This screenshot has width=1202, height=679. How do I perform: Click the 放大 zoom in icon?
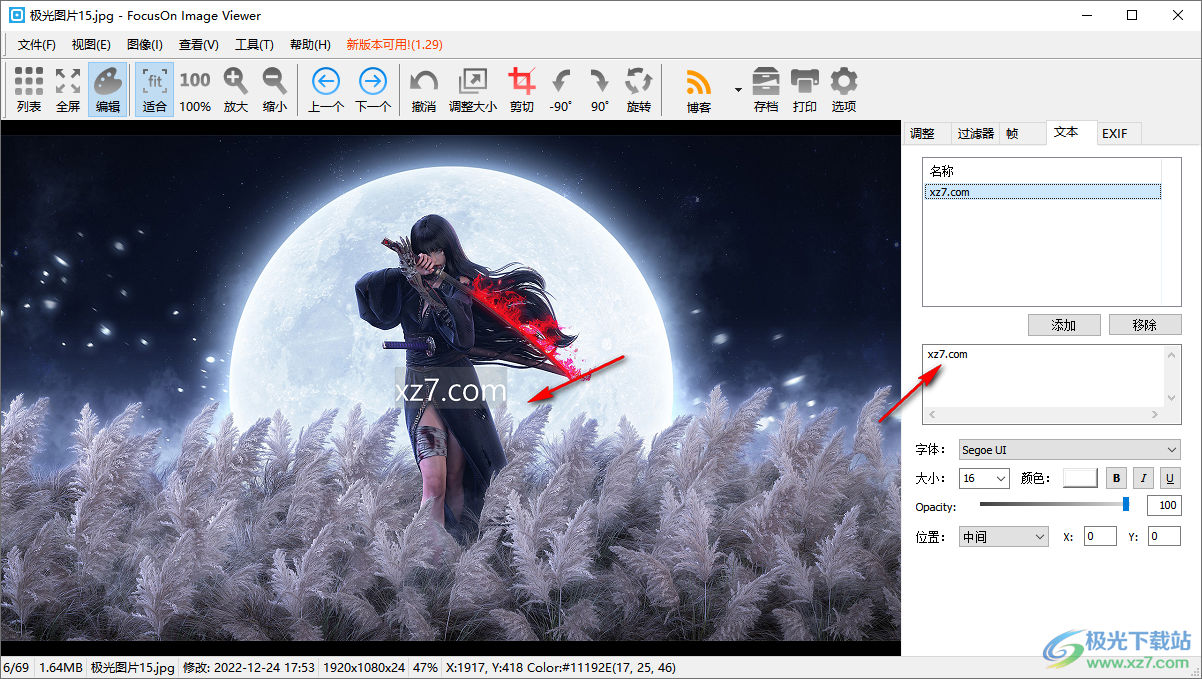coord(236,90)
